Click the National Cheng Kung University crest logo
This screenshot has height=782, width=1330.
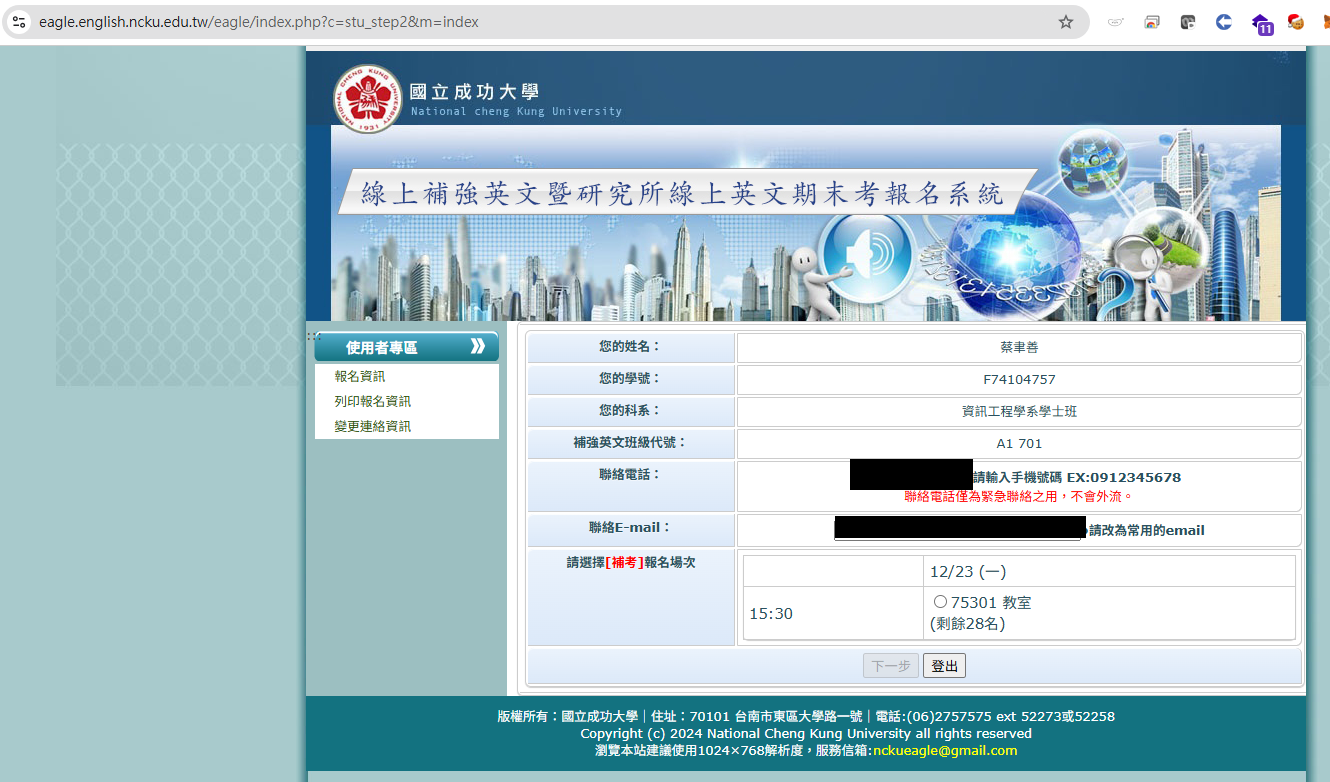pos(368,99)
